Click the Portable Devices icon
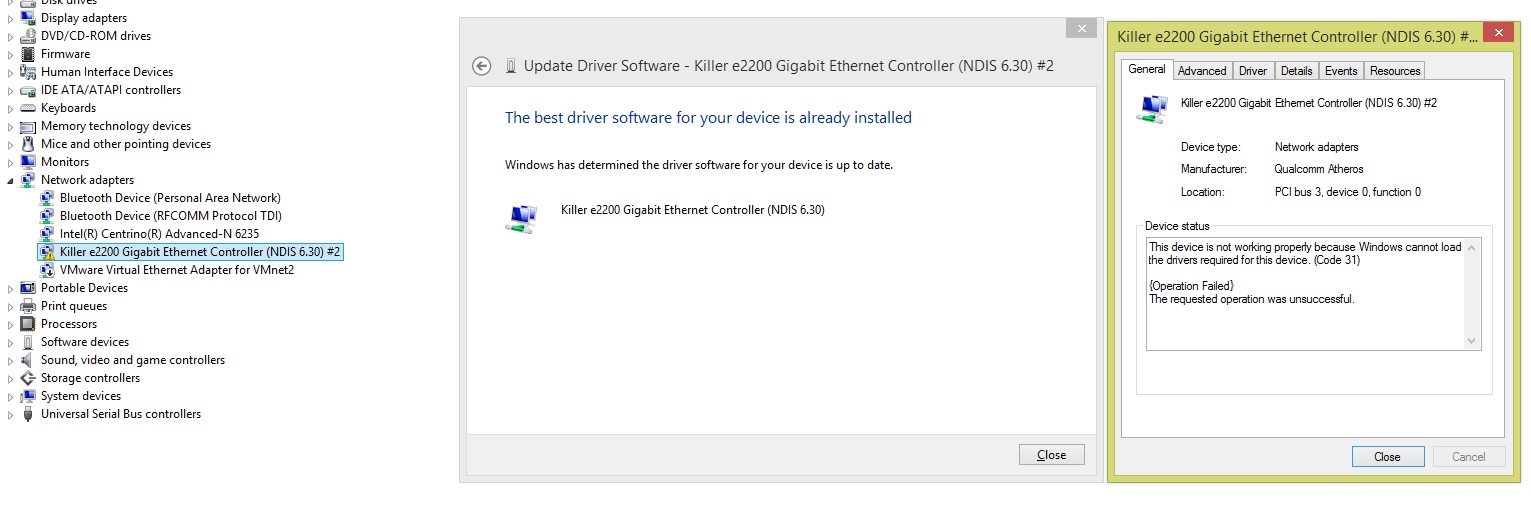 28,288
